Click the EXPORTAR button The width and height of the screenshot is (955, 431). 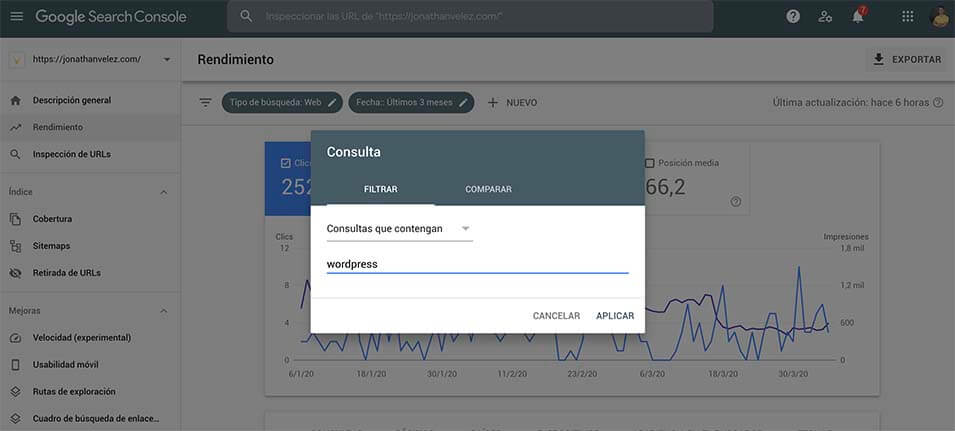(x=906, y=59)
